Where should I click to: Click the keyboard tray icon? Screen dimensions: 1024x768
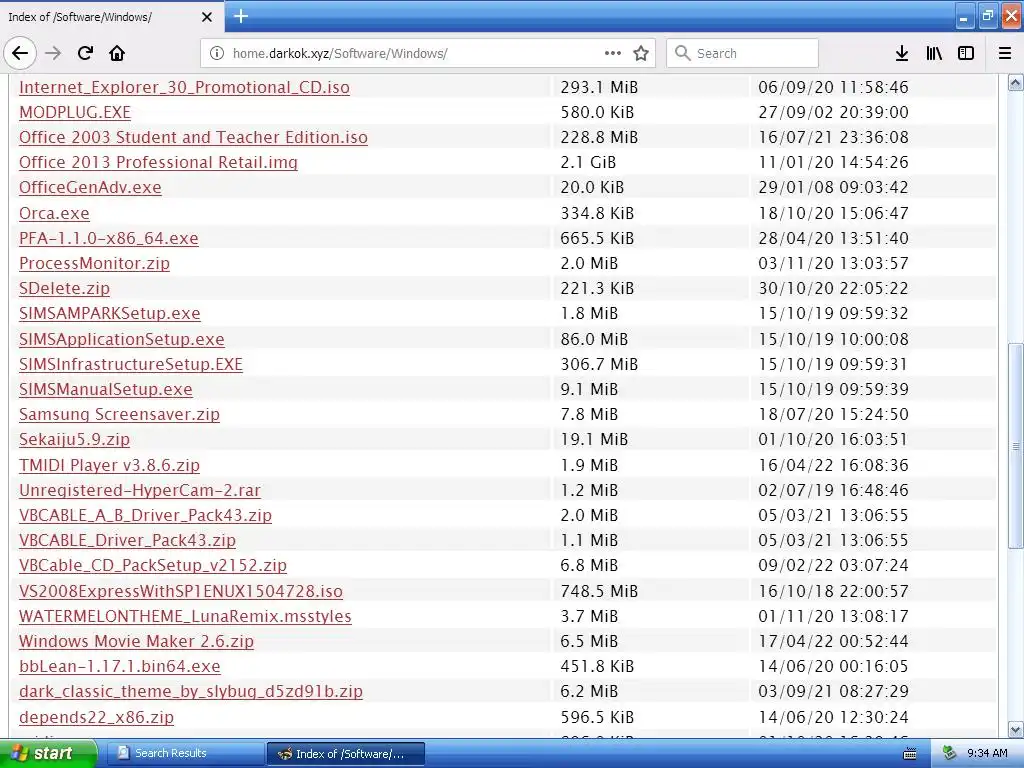tap(909, 754)
